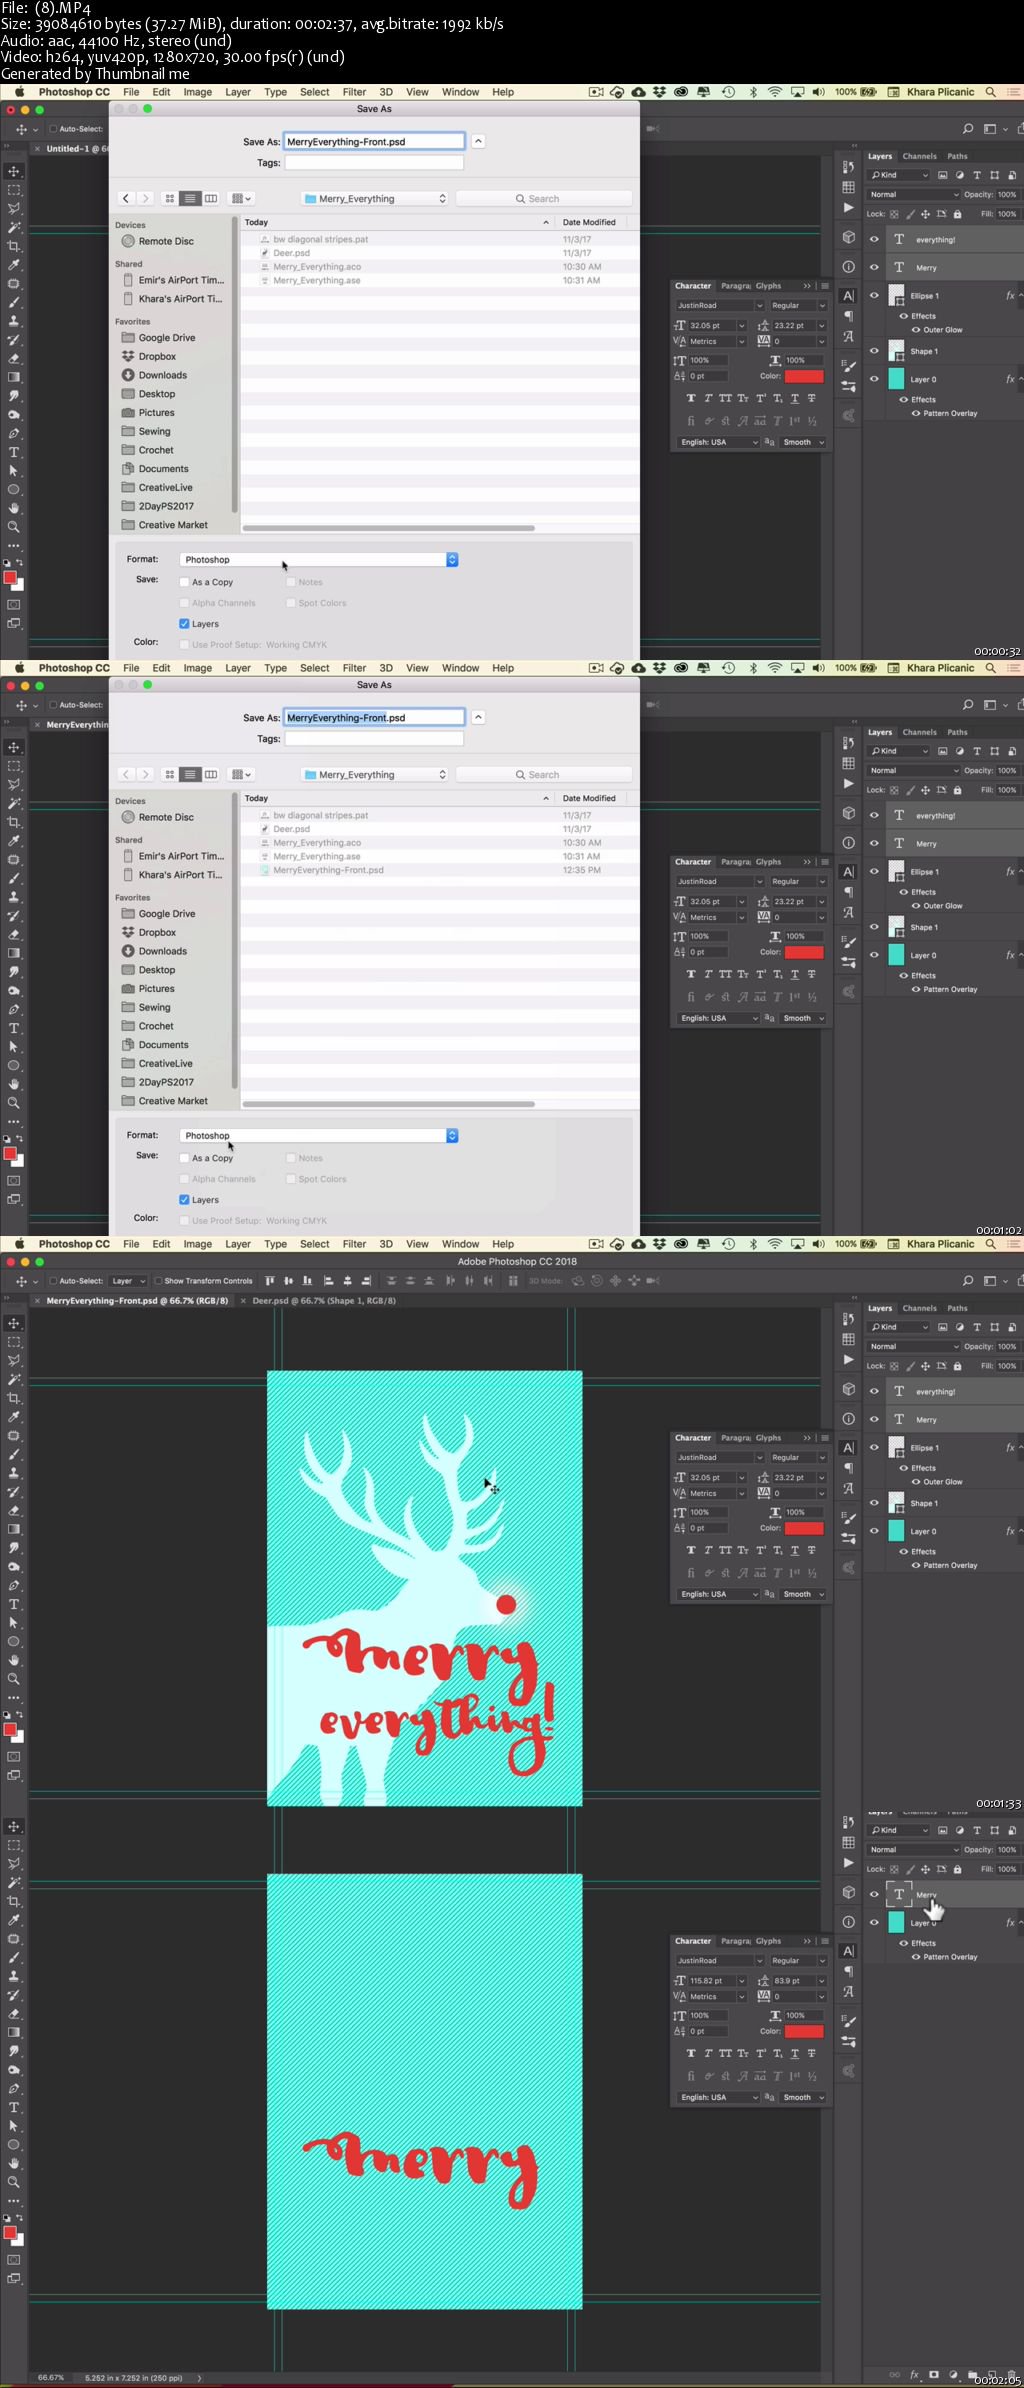Open File menu in frame stamped 00:00:32

[131, 92]
